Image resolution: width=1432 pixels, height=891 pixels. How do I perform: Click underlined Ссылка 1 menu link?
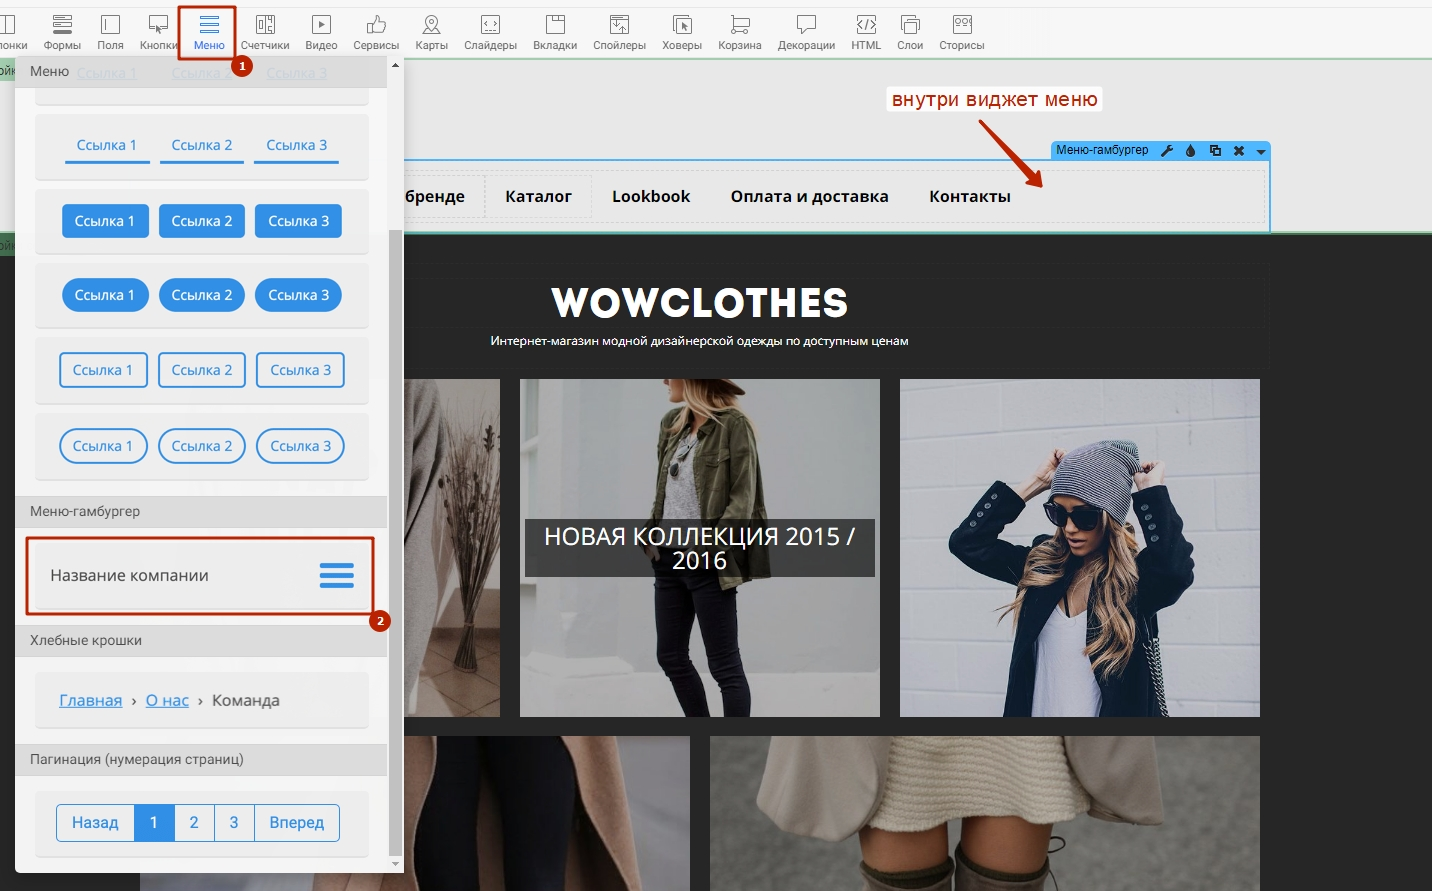pos(107,146)
